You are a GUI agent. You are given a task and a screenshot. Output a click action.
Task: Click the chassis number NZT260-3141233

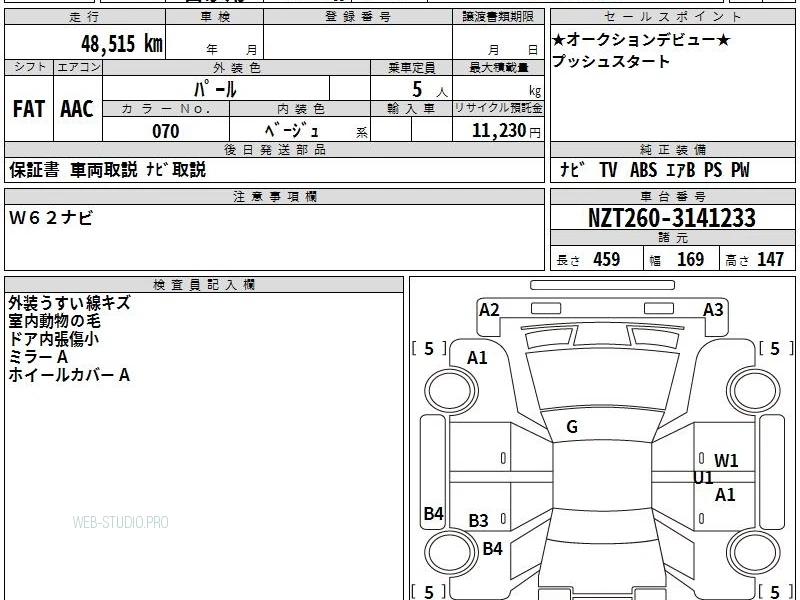coord(672,218)
